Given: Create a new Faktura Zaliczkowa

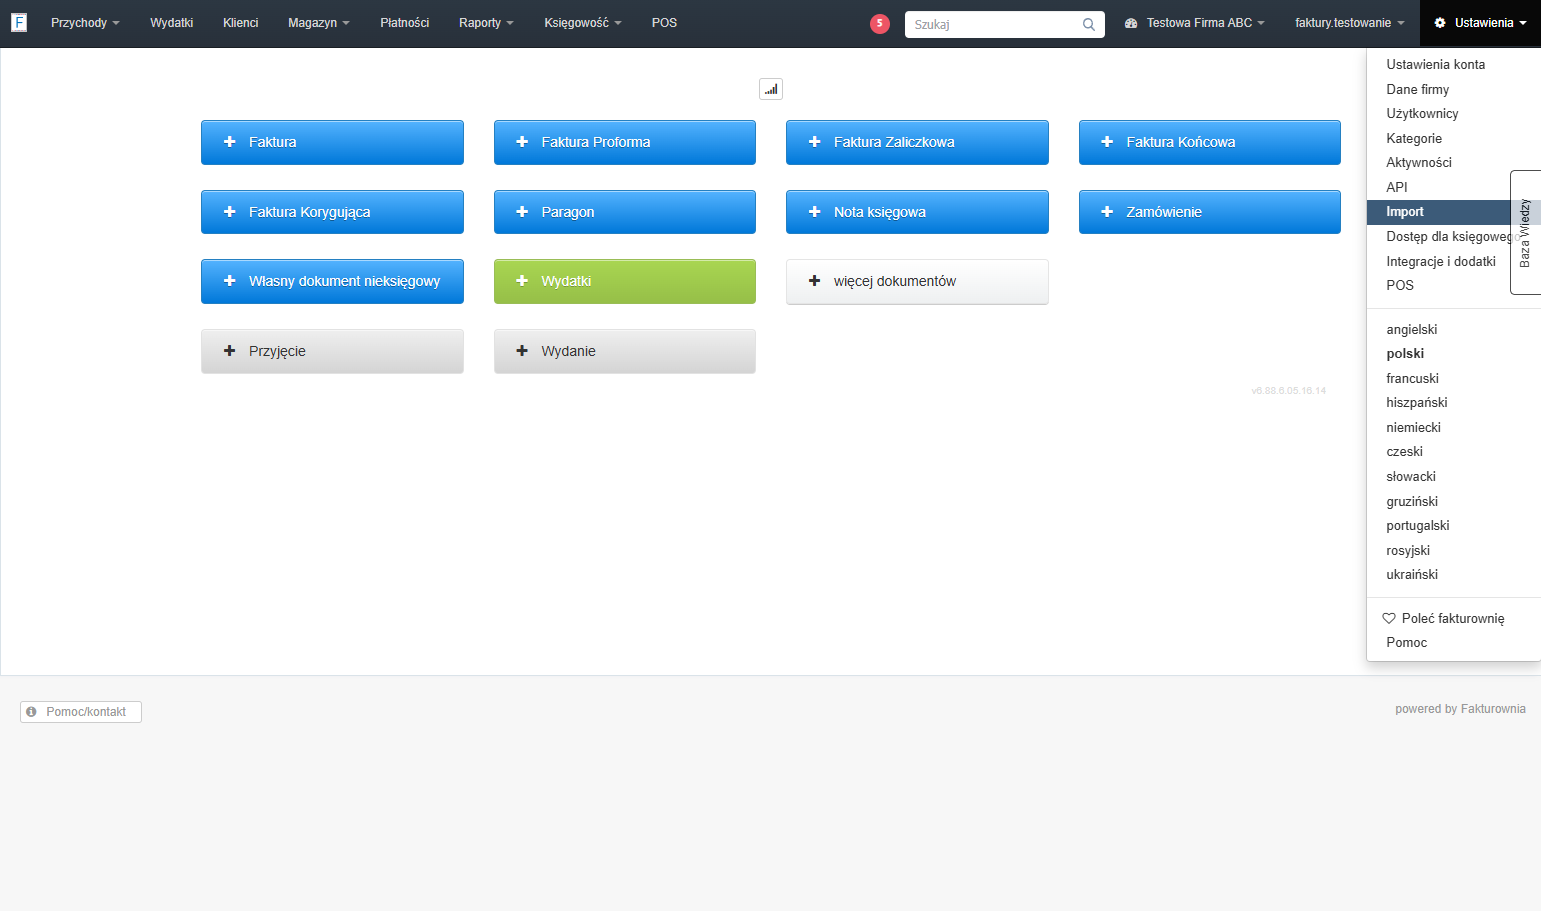Looking at the screenshot, I should click(x=917, y=142).
